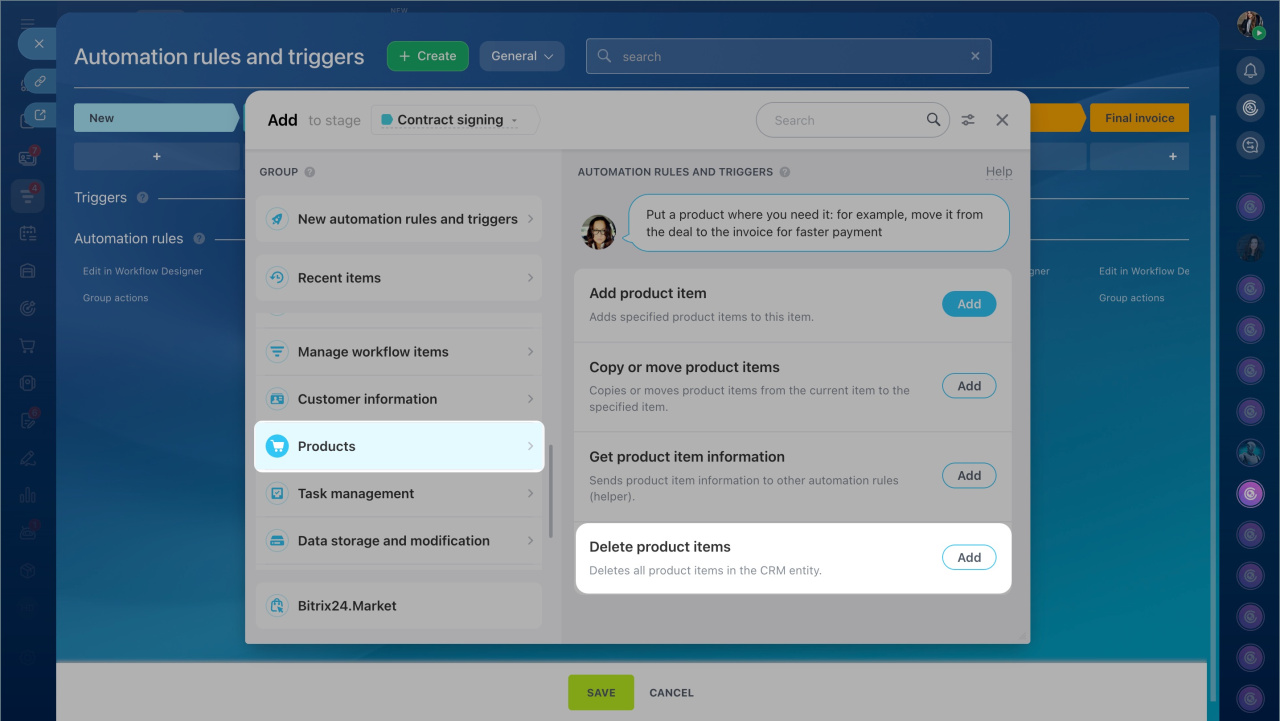Image resolution: width=1280 pixels, height=721 pixels.
Task: Click the group list vertical scrollbar
Action: click(x=551, y=490)
